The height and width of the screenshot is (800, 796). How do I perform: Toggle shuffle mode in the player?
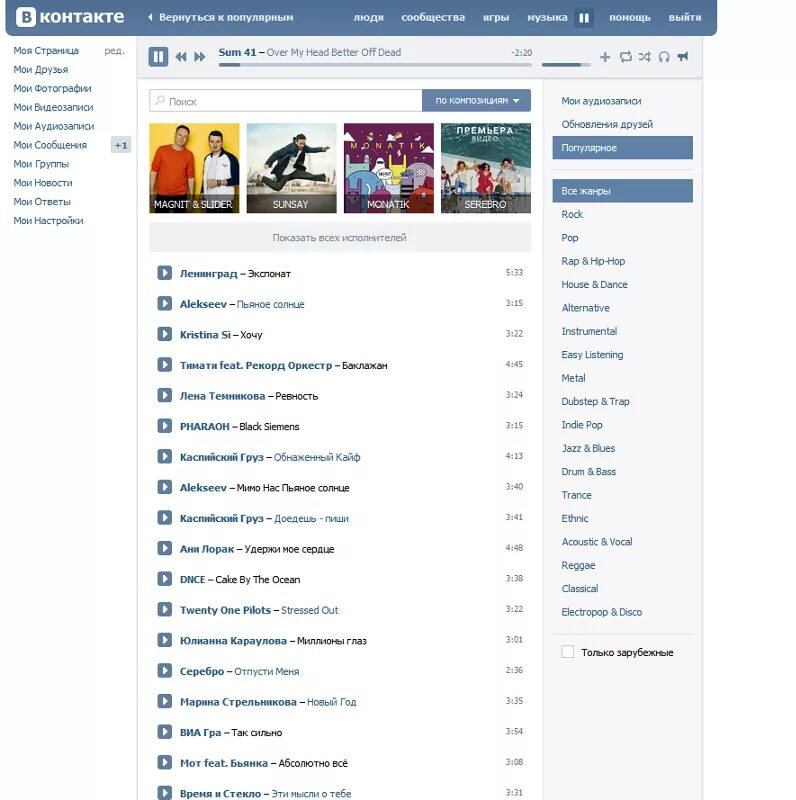click(644, 57)
